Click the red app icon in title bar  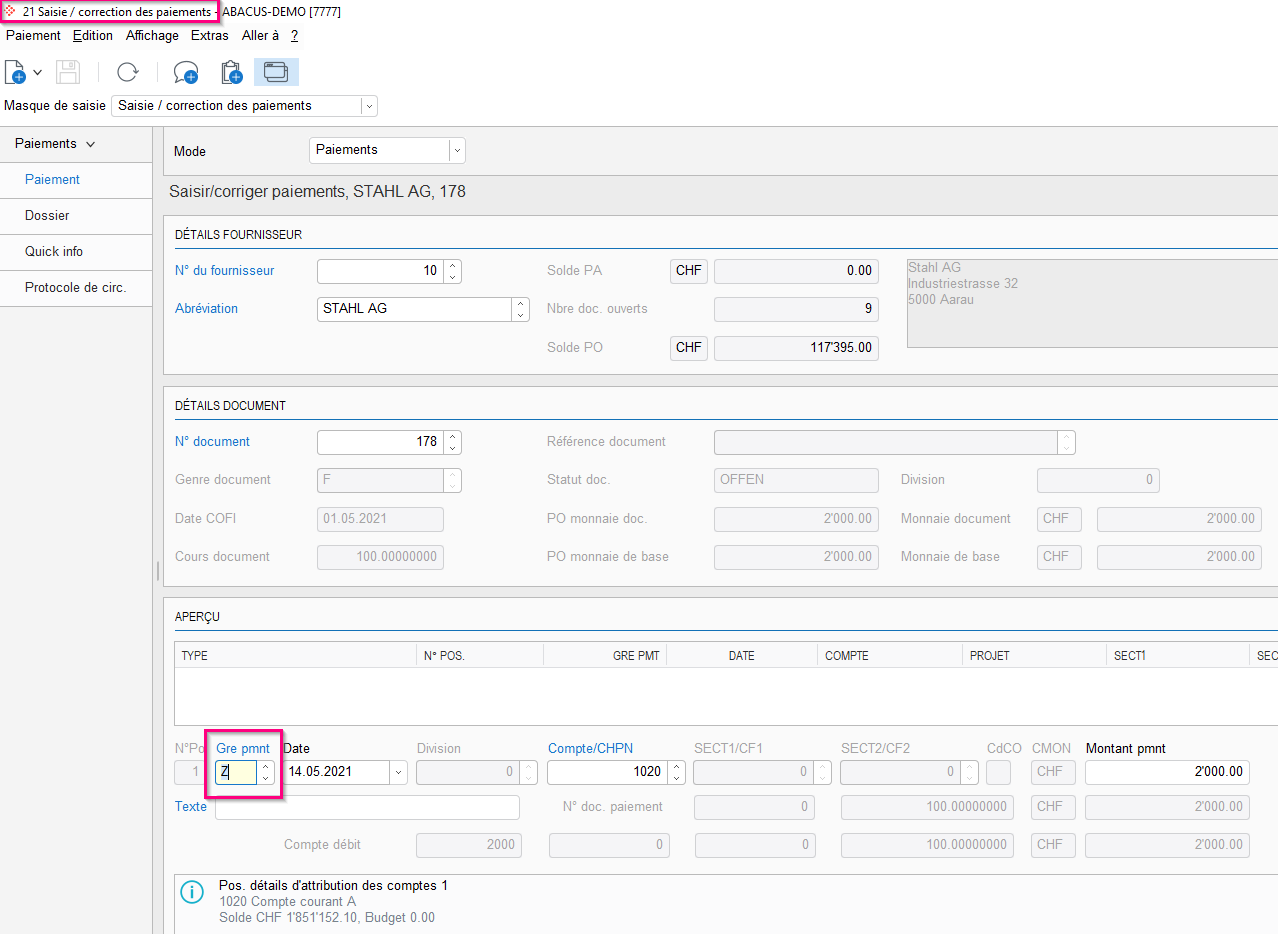pyautogui.click(x=11, y=11)
